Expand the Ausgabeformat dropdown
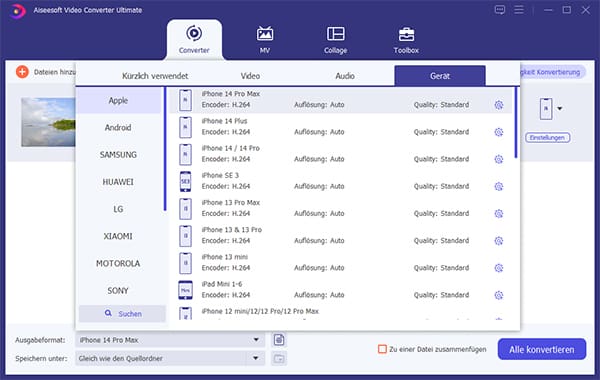Image resolution: width=600 pixels, height=380 pixels. coord(256,340)
